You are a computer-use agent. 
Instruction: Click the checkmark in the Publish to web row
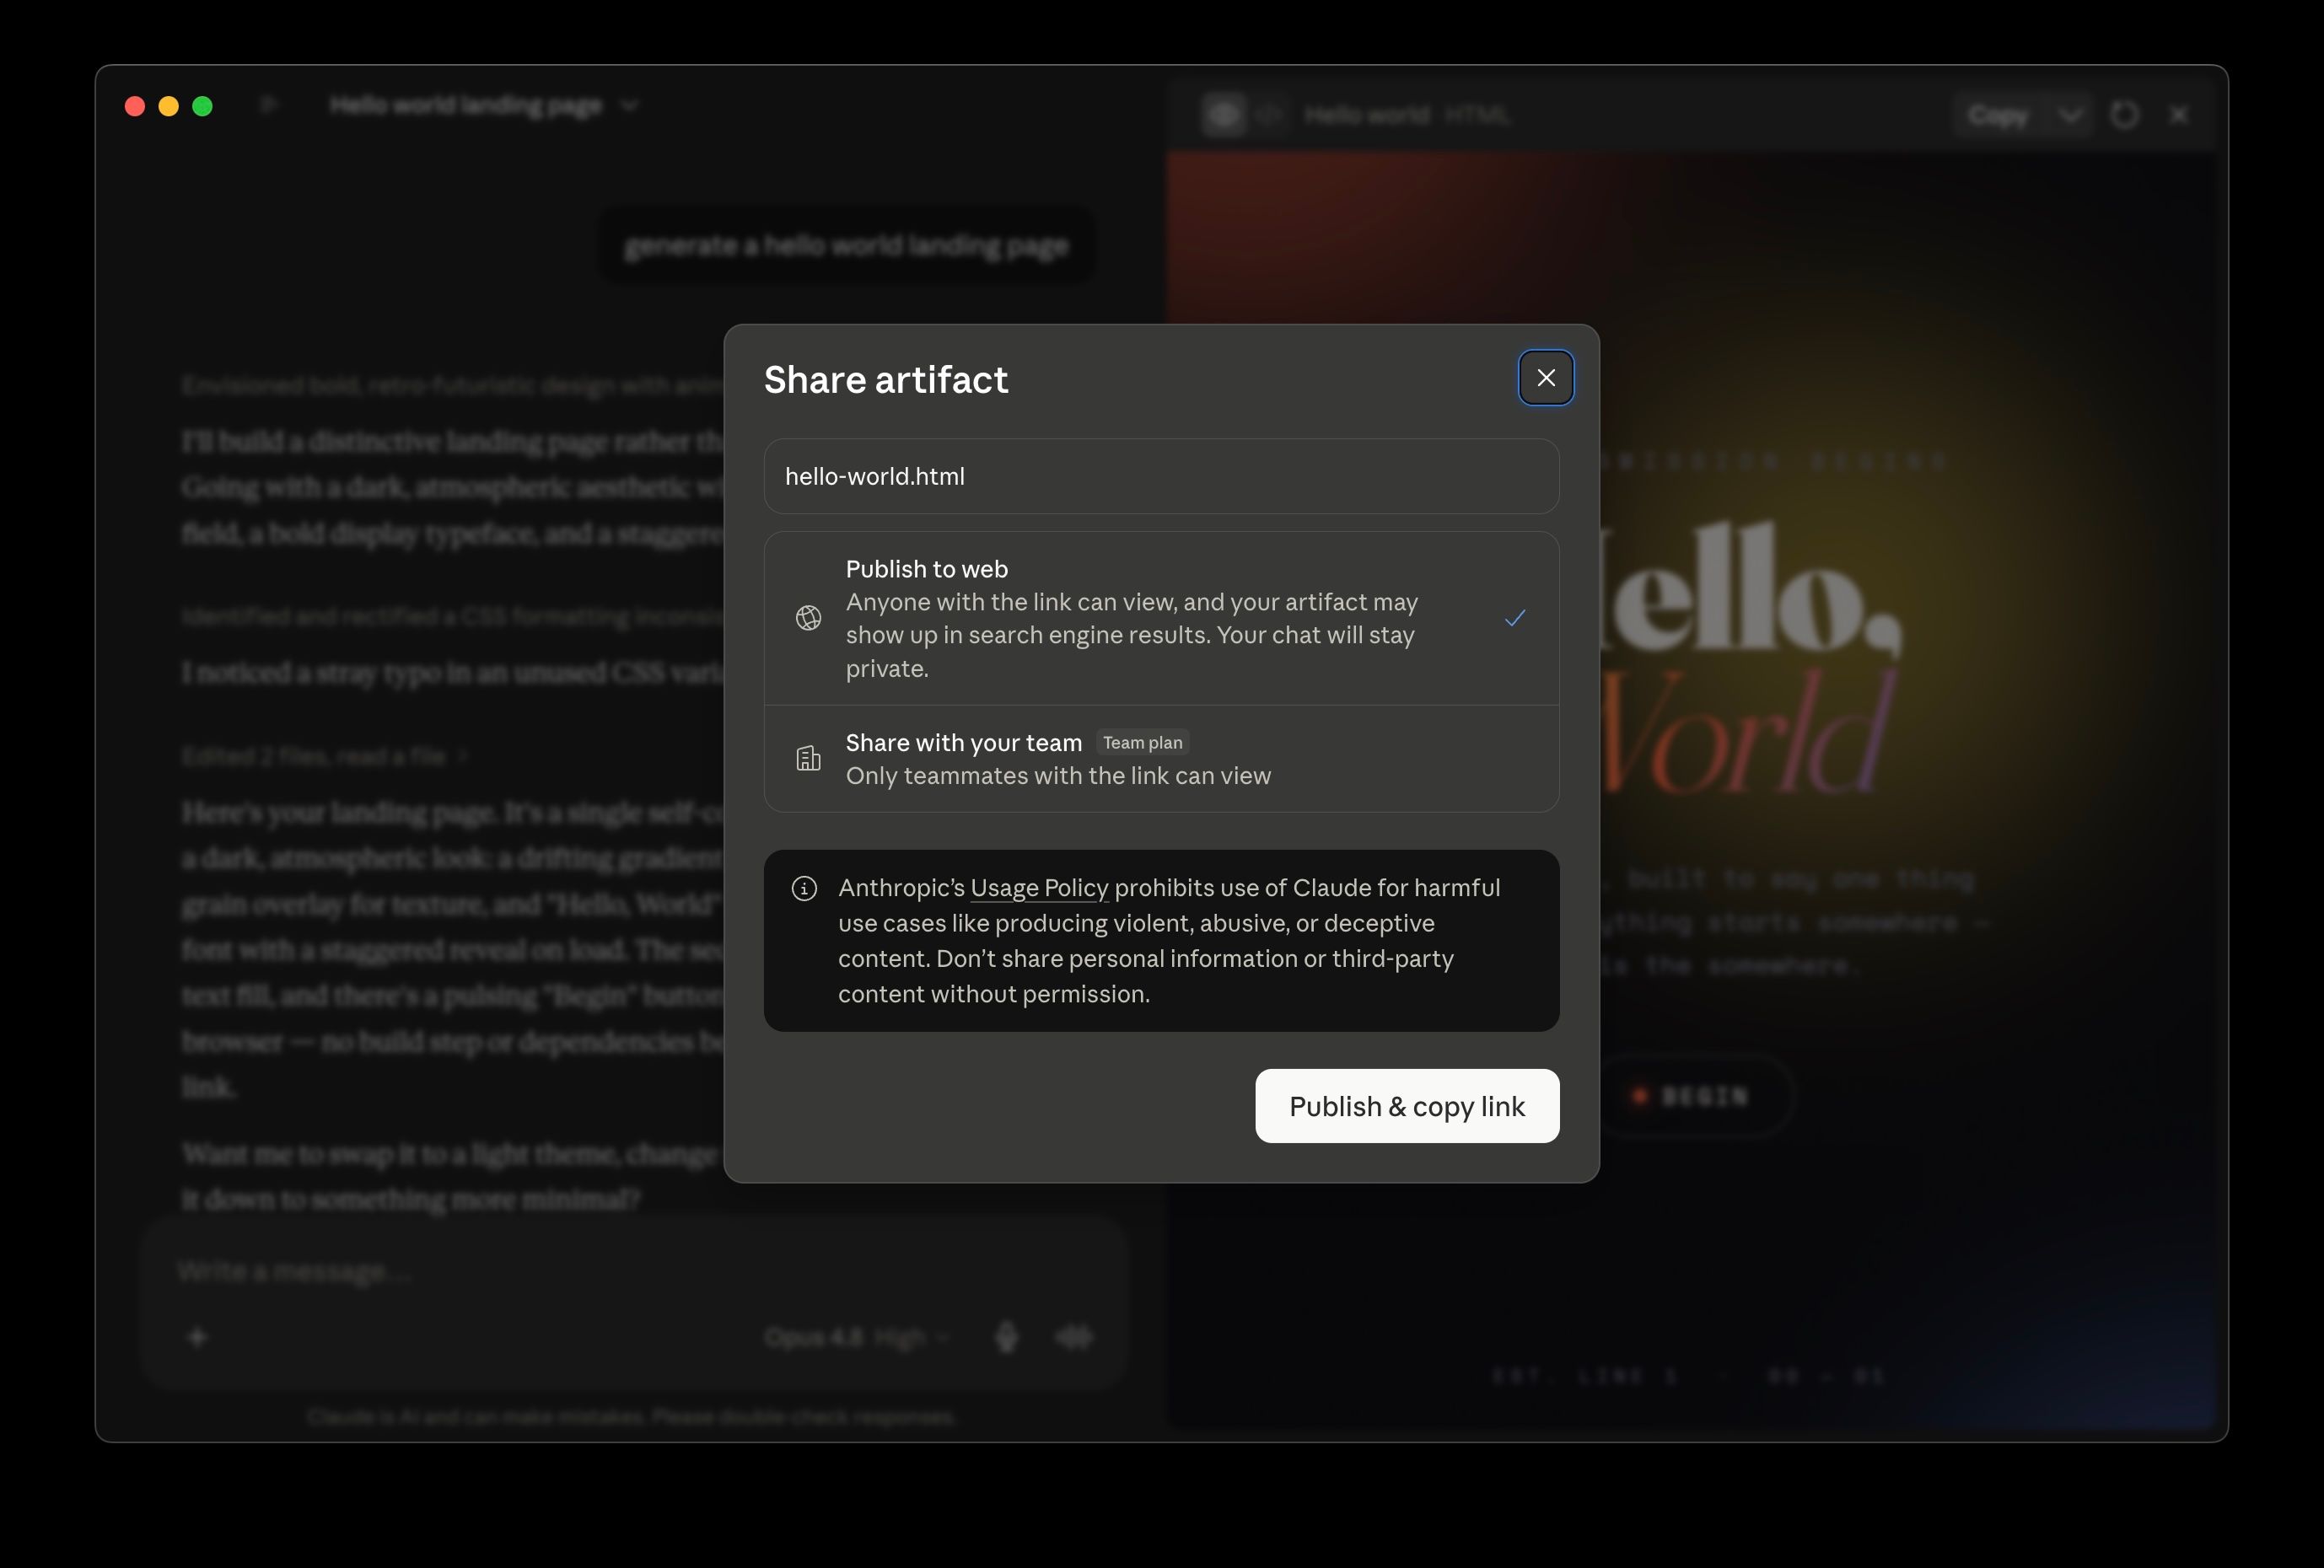pos(1514,618)
